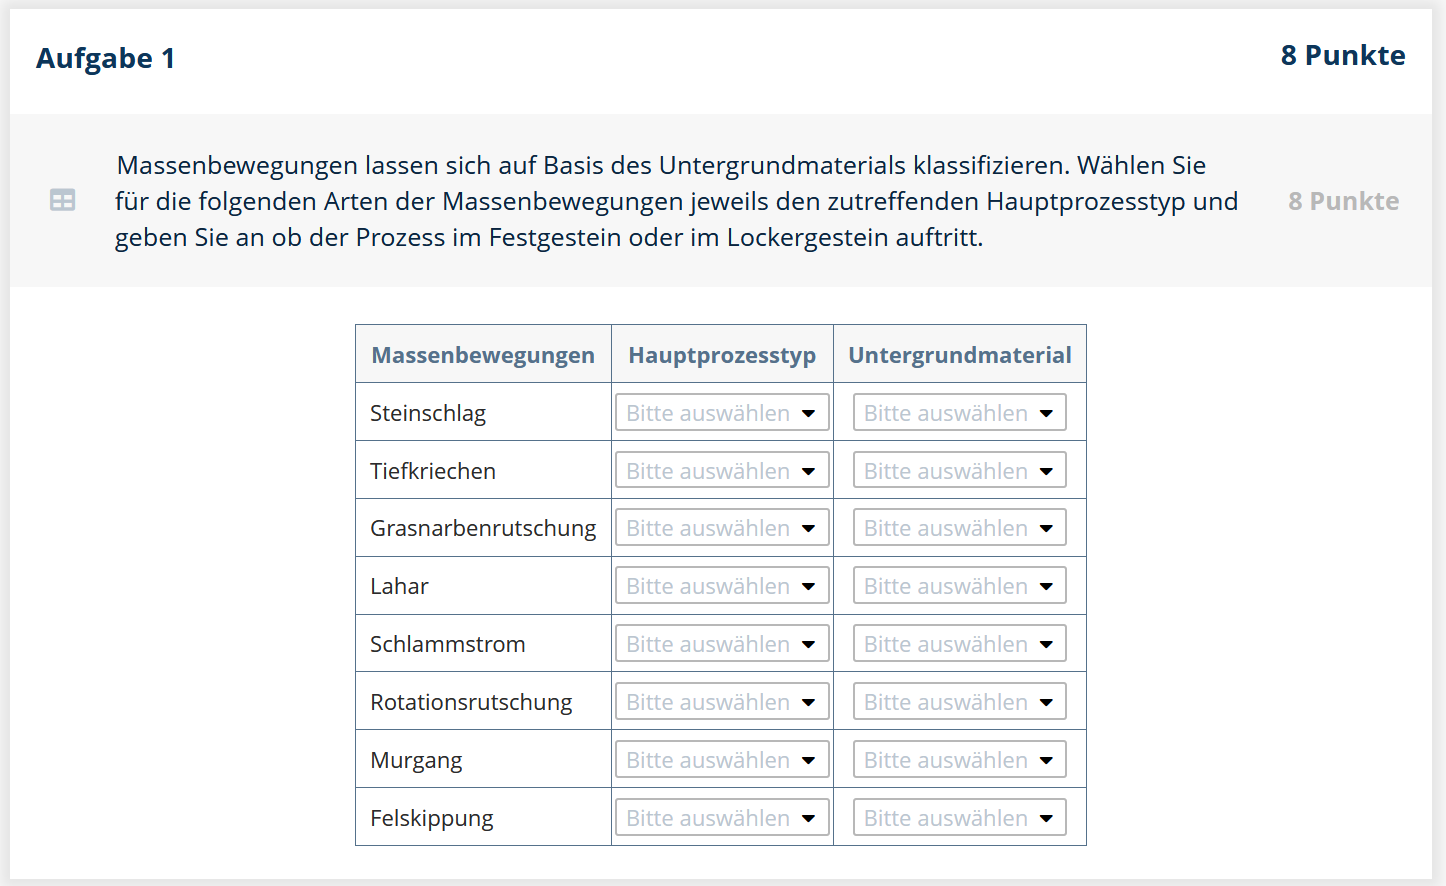Click the Grasnarbenrutschung row label
The width and height of the screenshot is (1446, 886).
[x=483, y=528]
